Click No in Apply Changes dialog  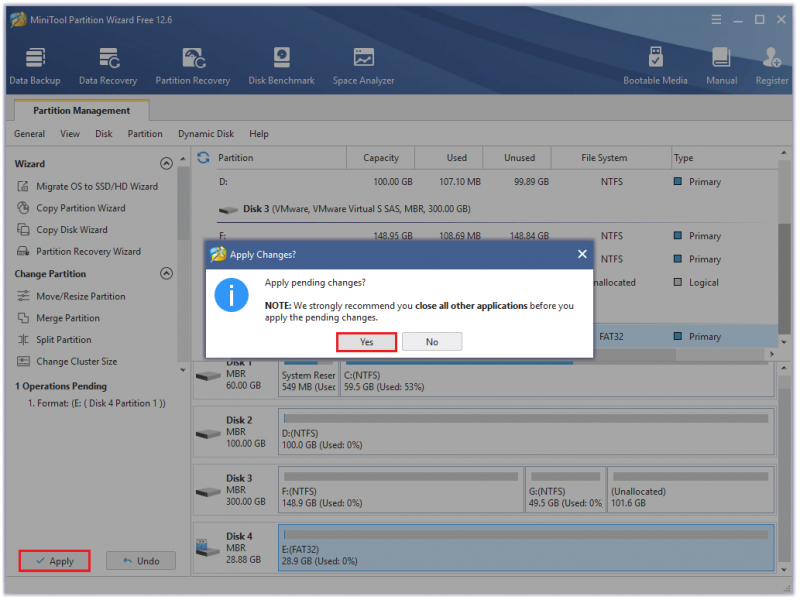(x=432, y=342)
